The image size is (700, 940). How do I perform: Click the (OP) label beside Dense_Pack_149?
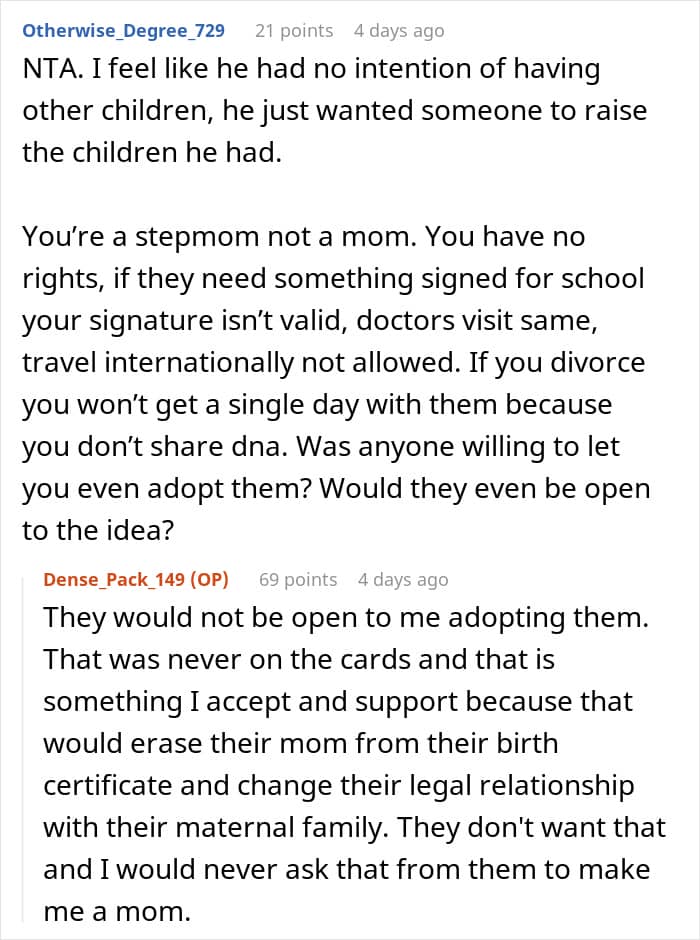[210, 580]
